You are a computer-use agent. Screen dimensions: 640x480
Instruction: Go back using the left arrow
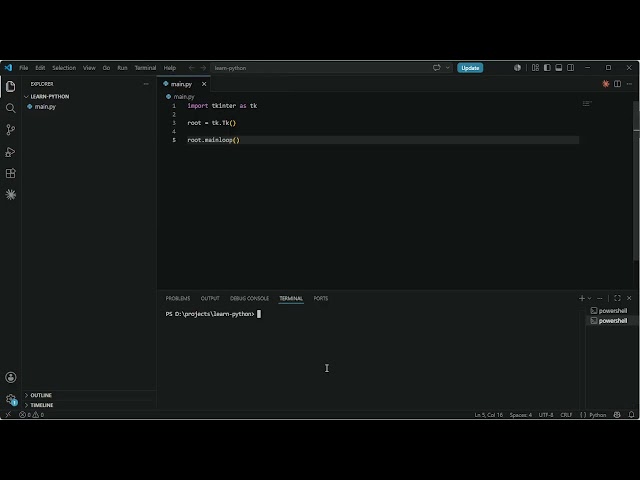pos(191,68)
